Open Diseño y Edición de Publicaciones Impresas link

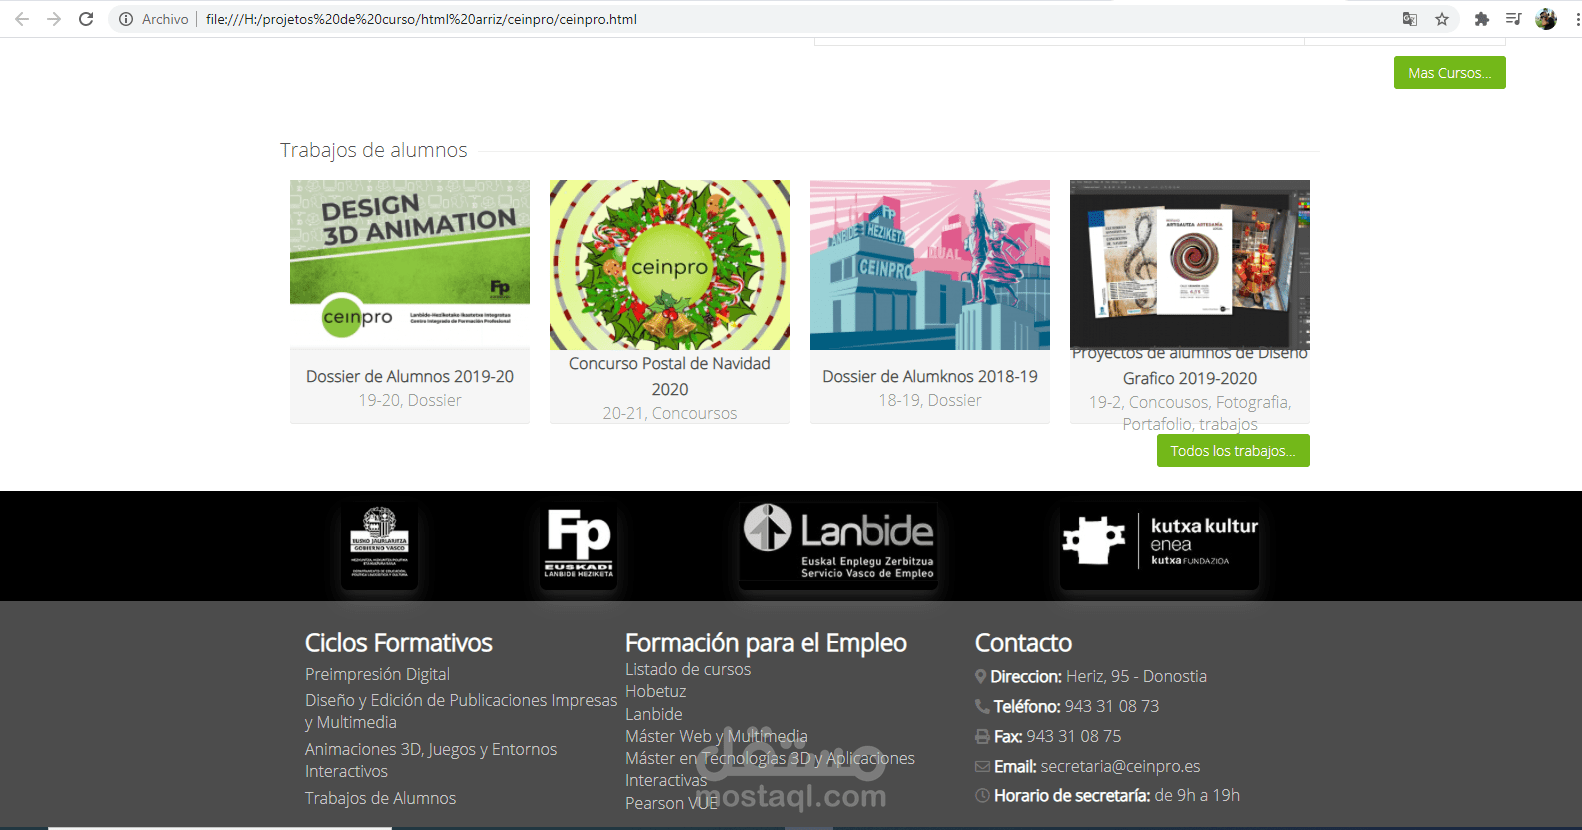click(x=461, y=711)
